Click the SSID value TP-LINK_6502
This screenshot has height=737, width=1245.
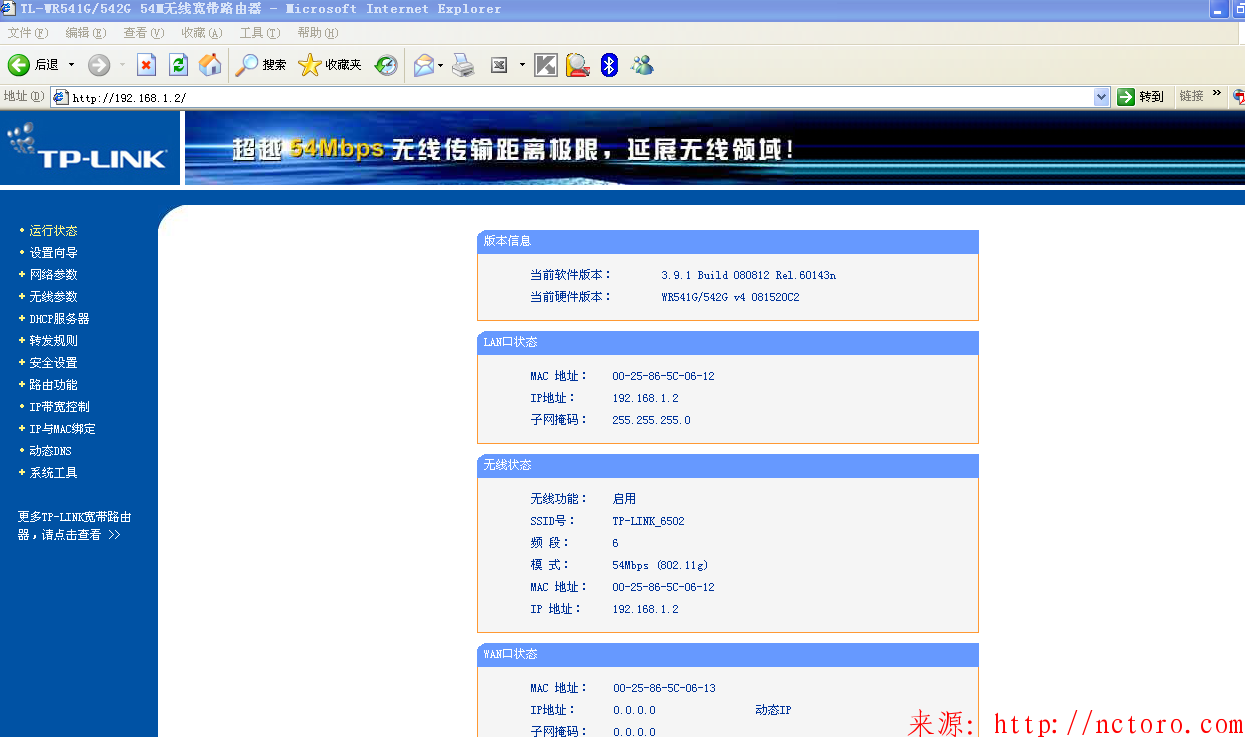648,521
